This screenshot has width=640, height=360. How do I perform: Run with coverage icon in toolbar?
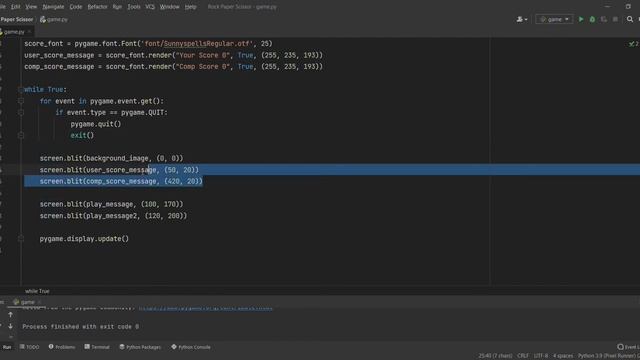[604, 19]
